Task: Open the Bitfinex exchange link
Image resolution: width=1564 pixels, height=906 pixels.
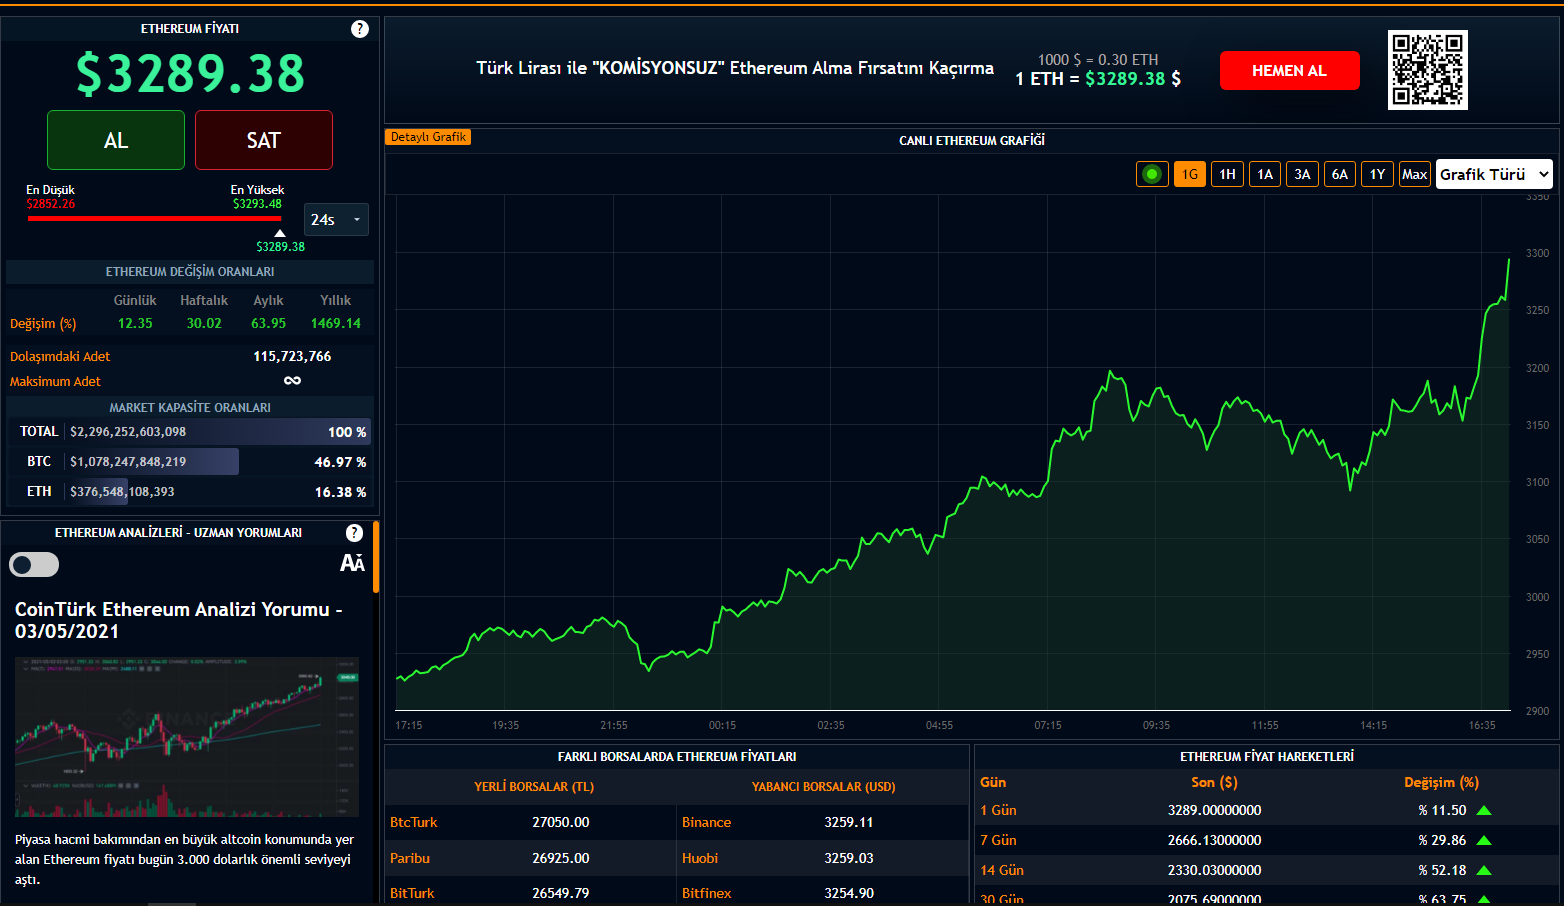Action: pos(707,894)
